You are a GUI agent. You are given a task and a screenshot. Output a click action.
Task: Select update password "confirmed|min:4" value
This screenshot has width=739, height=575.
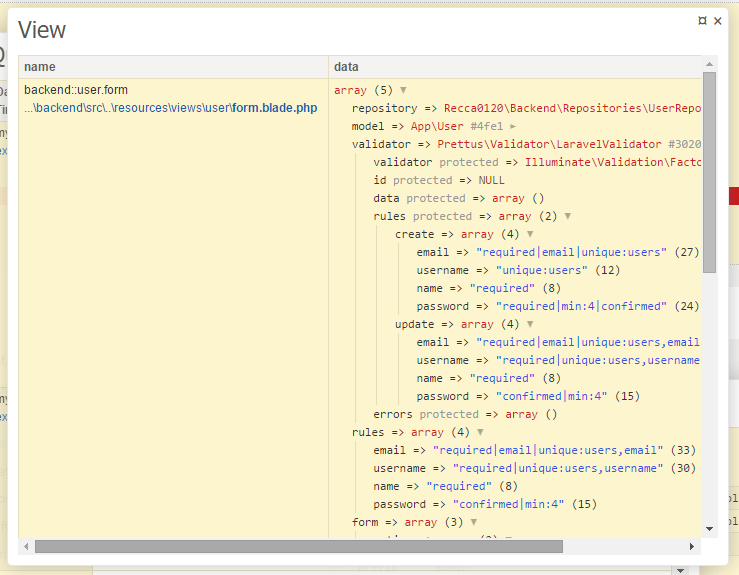[x=551, y=396]
